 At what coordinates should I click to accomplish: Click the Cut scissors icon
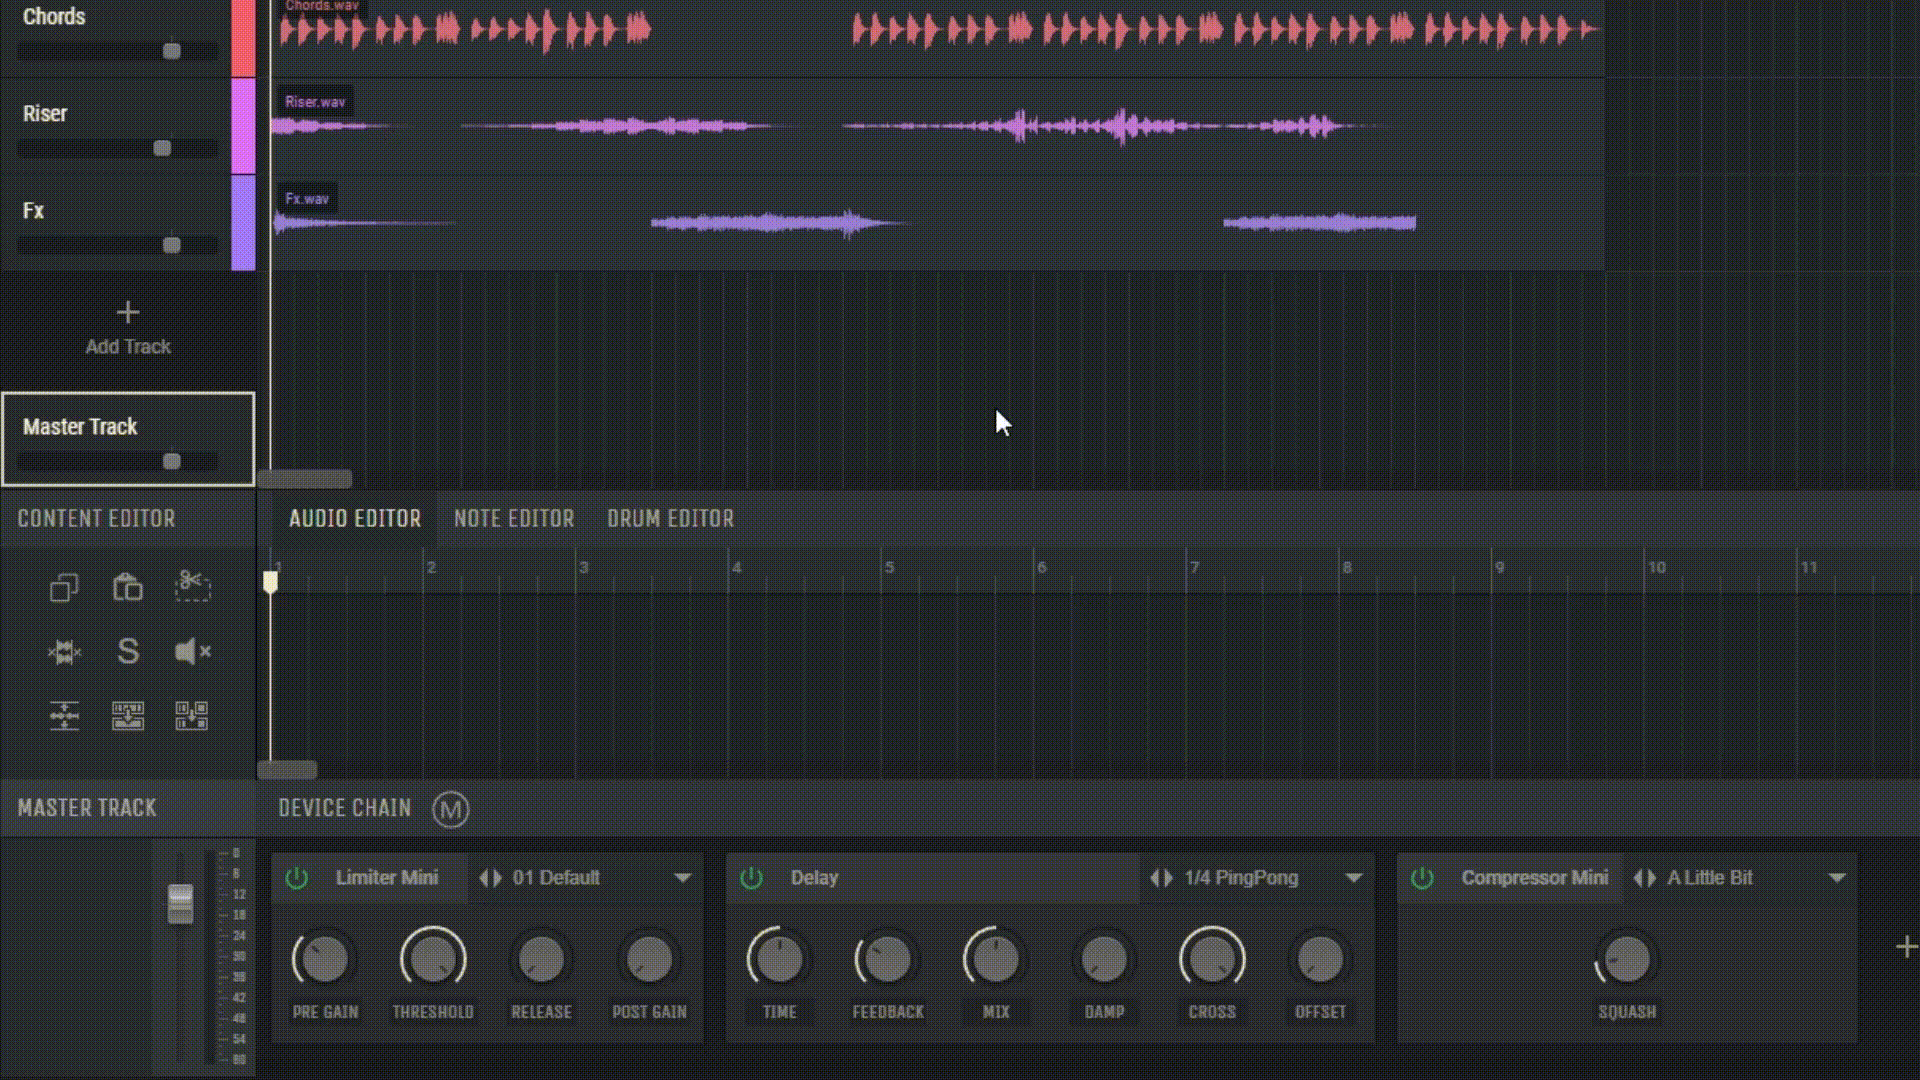[x=192, y=586]
